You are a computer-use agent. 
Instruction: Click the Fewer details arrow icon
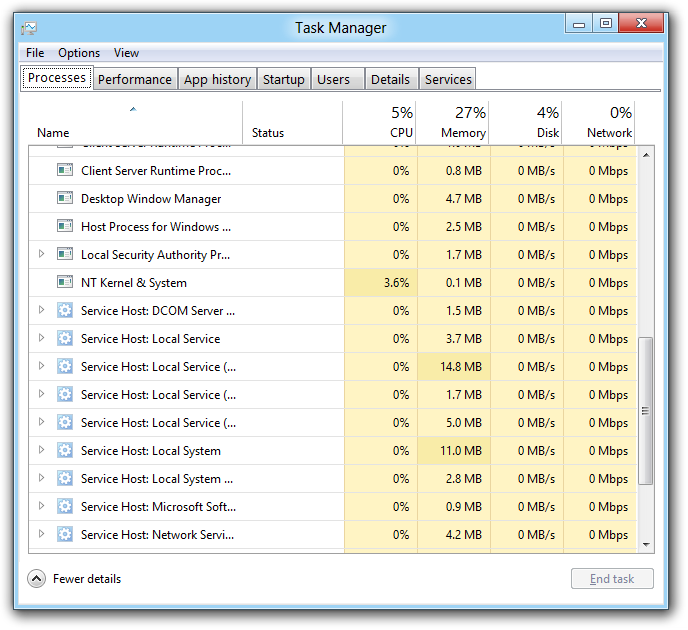click(37, 579)
